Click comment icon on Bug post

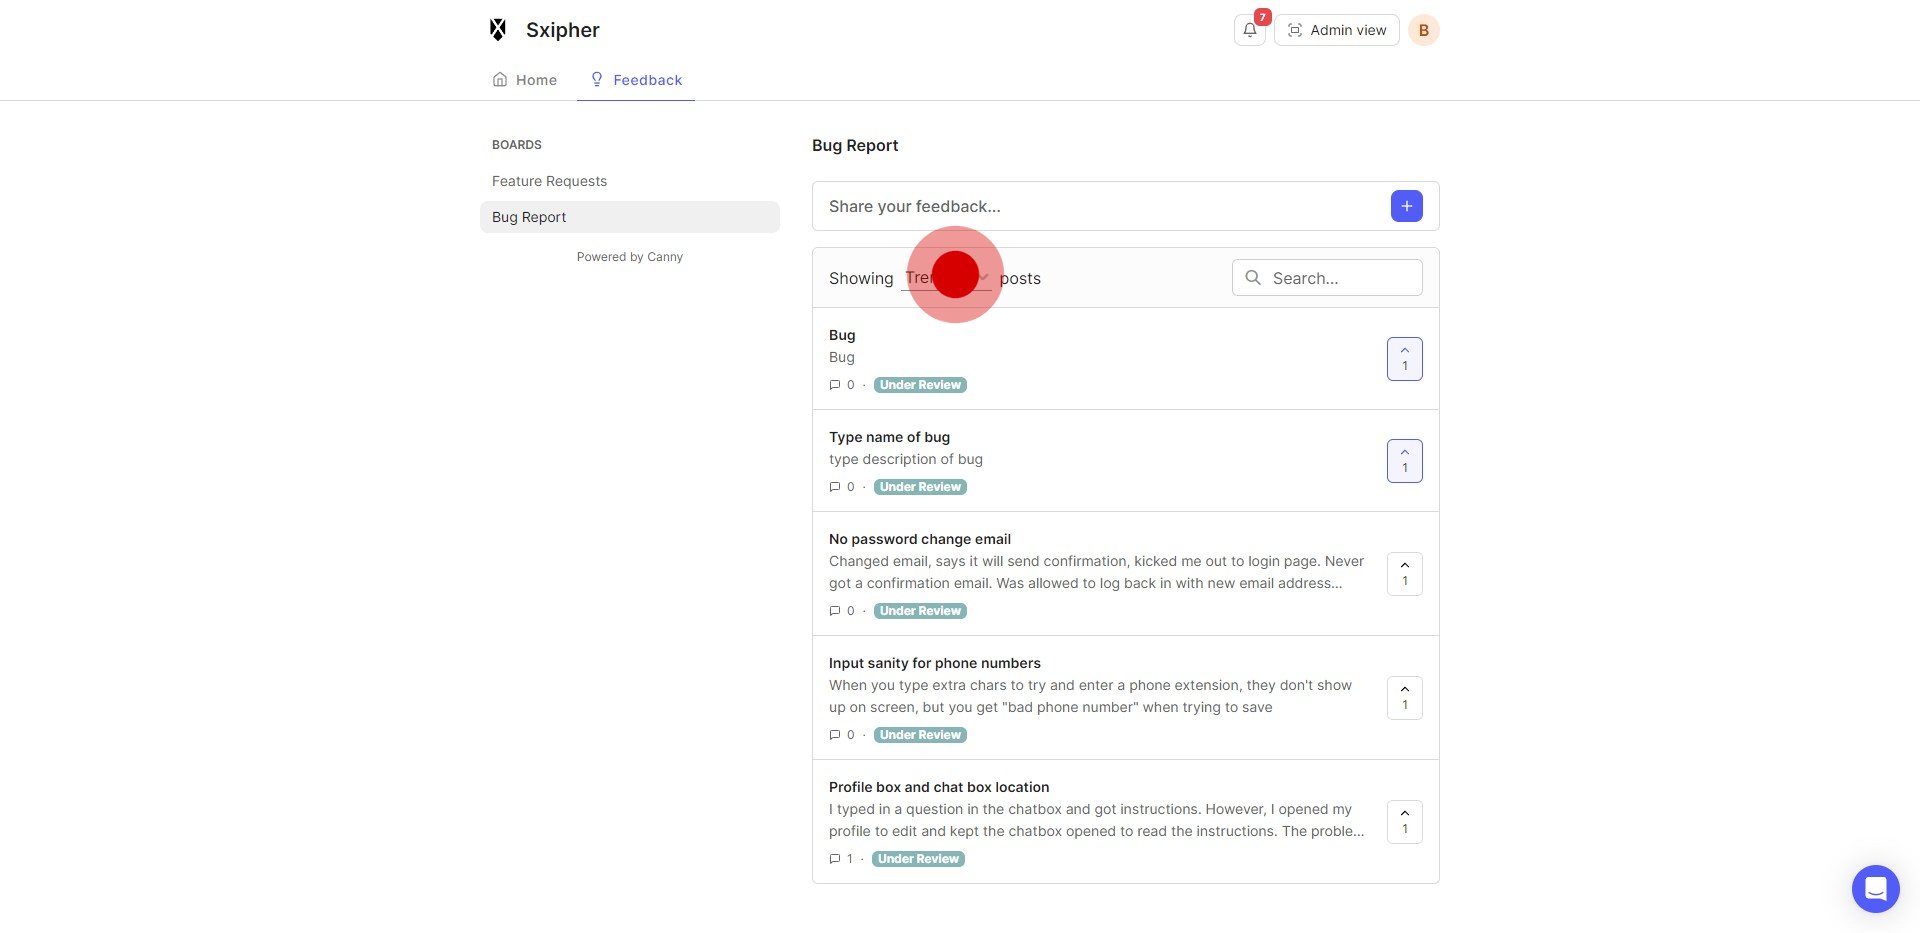pyautogui.click(x=835, y=385)
